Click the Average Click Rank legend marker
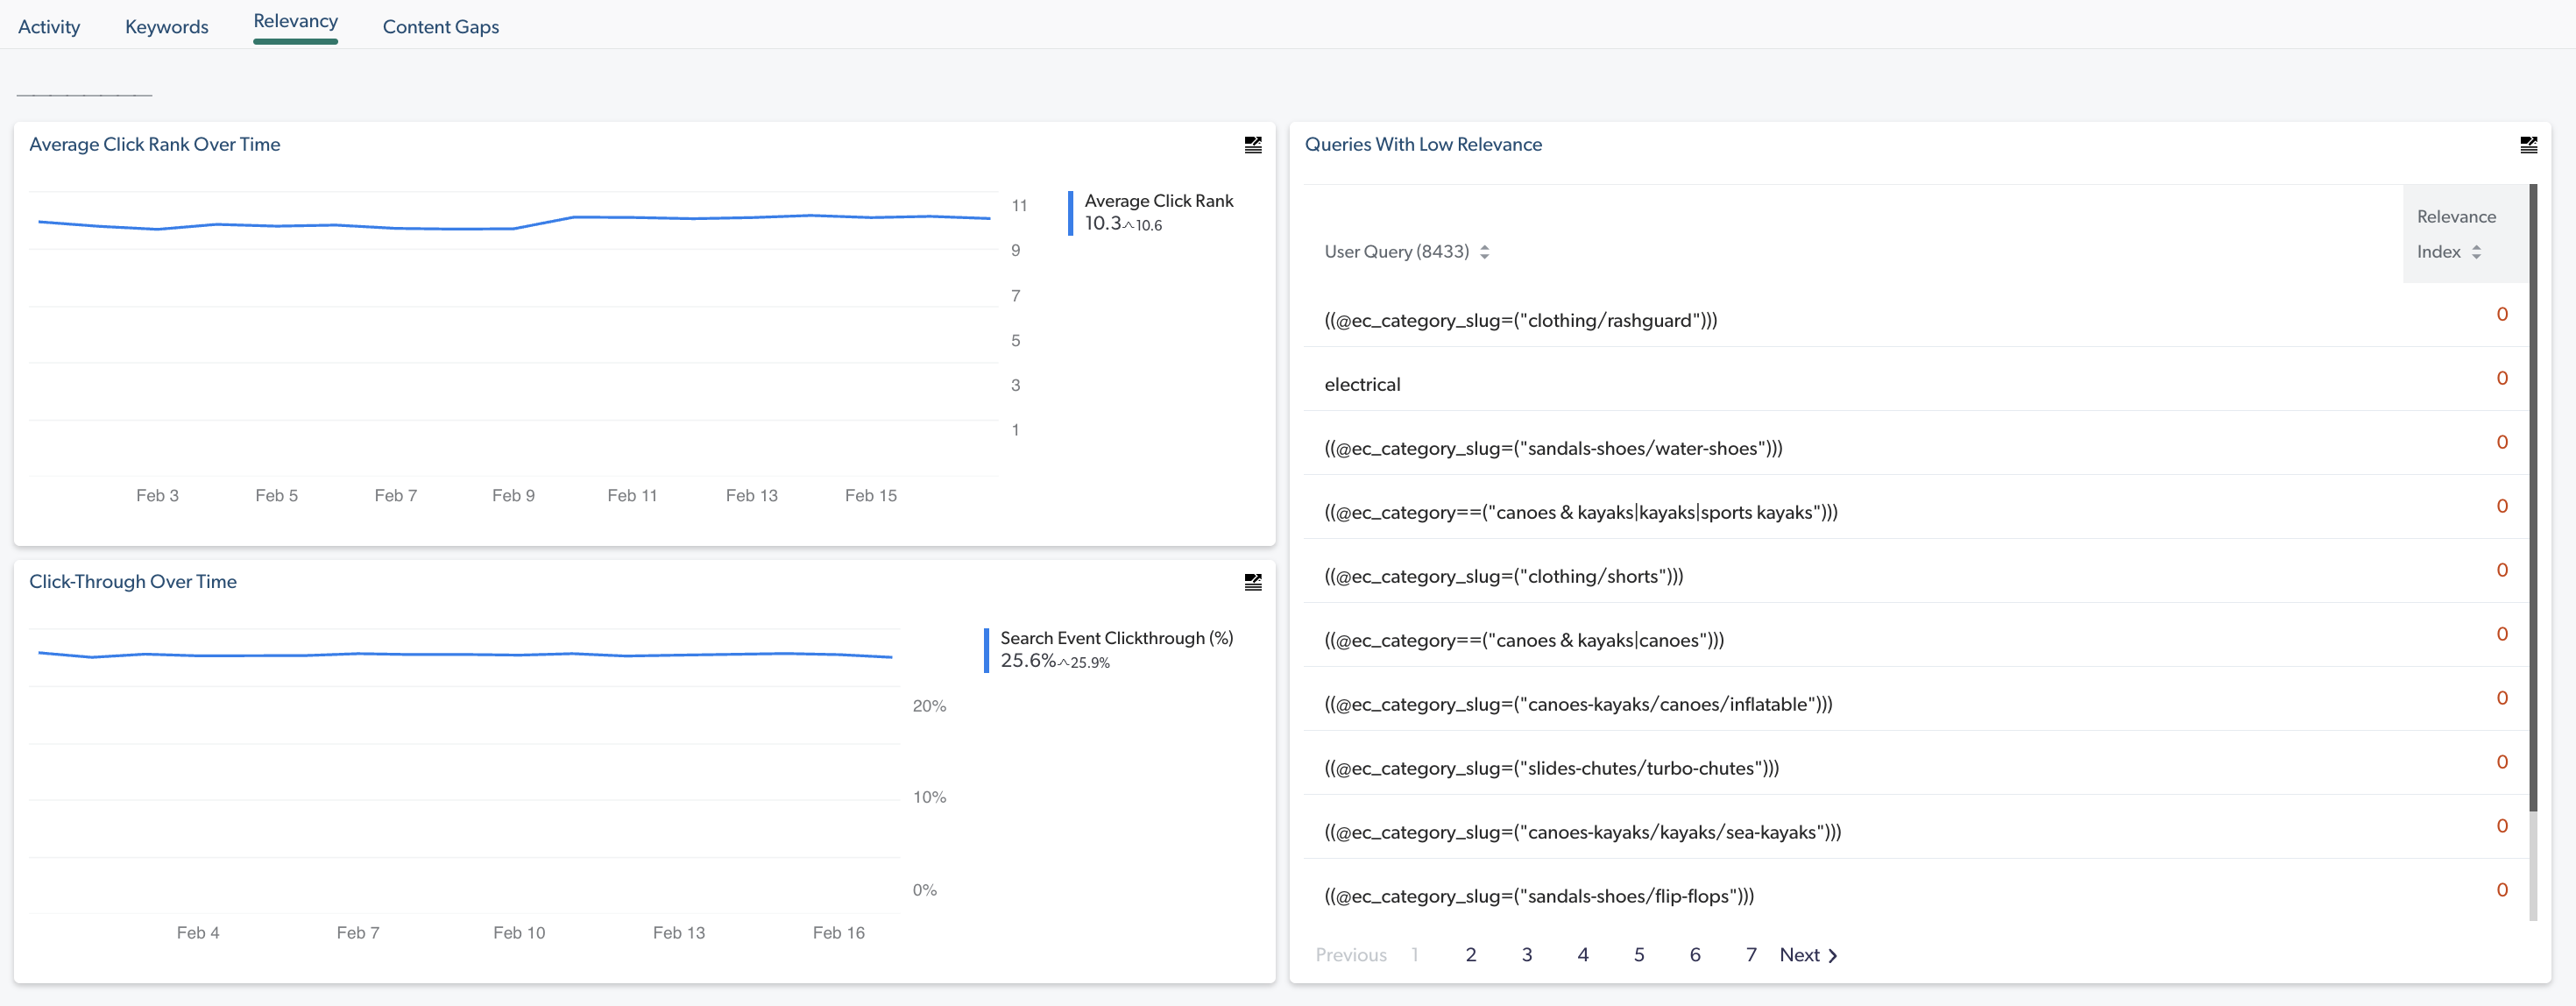 click(x=1072, y=212)
